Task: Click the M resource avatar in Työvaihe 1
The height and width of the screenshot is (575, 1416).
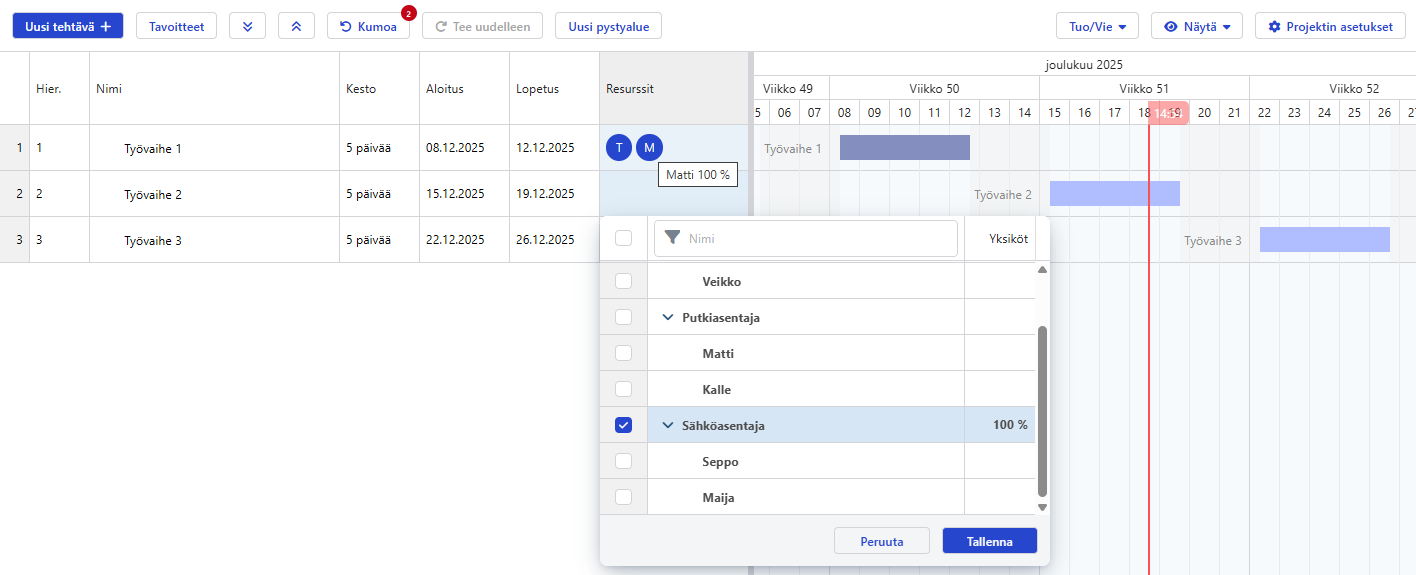Action: (650, 148)
